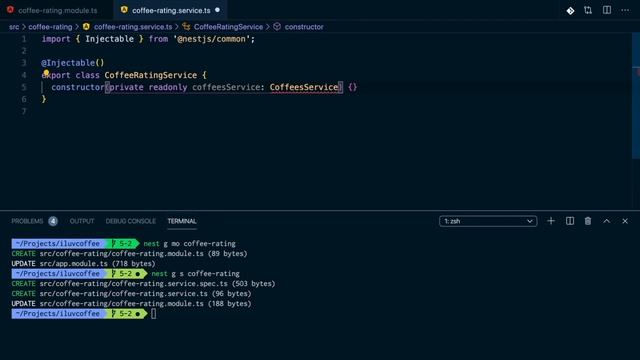The image size is (640, 360).
Task: Maximize panel with up chevron
Action: point(607,221)
